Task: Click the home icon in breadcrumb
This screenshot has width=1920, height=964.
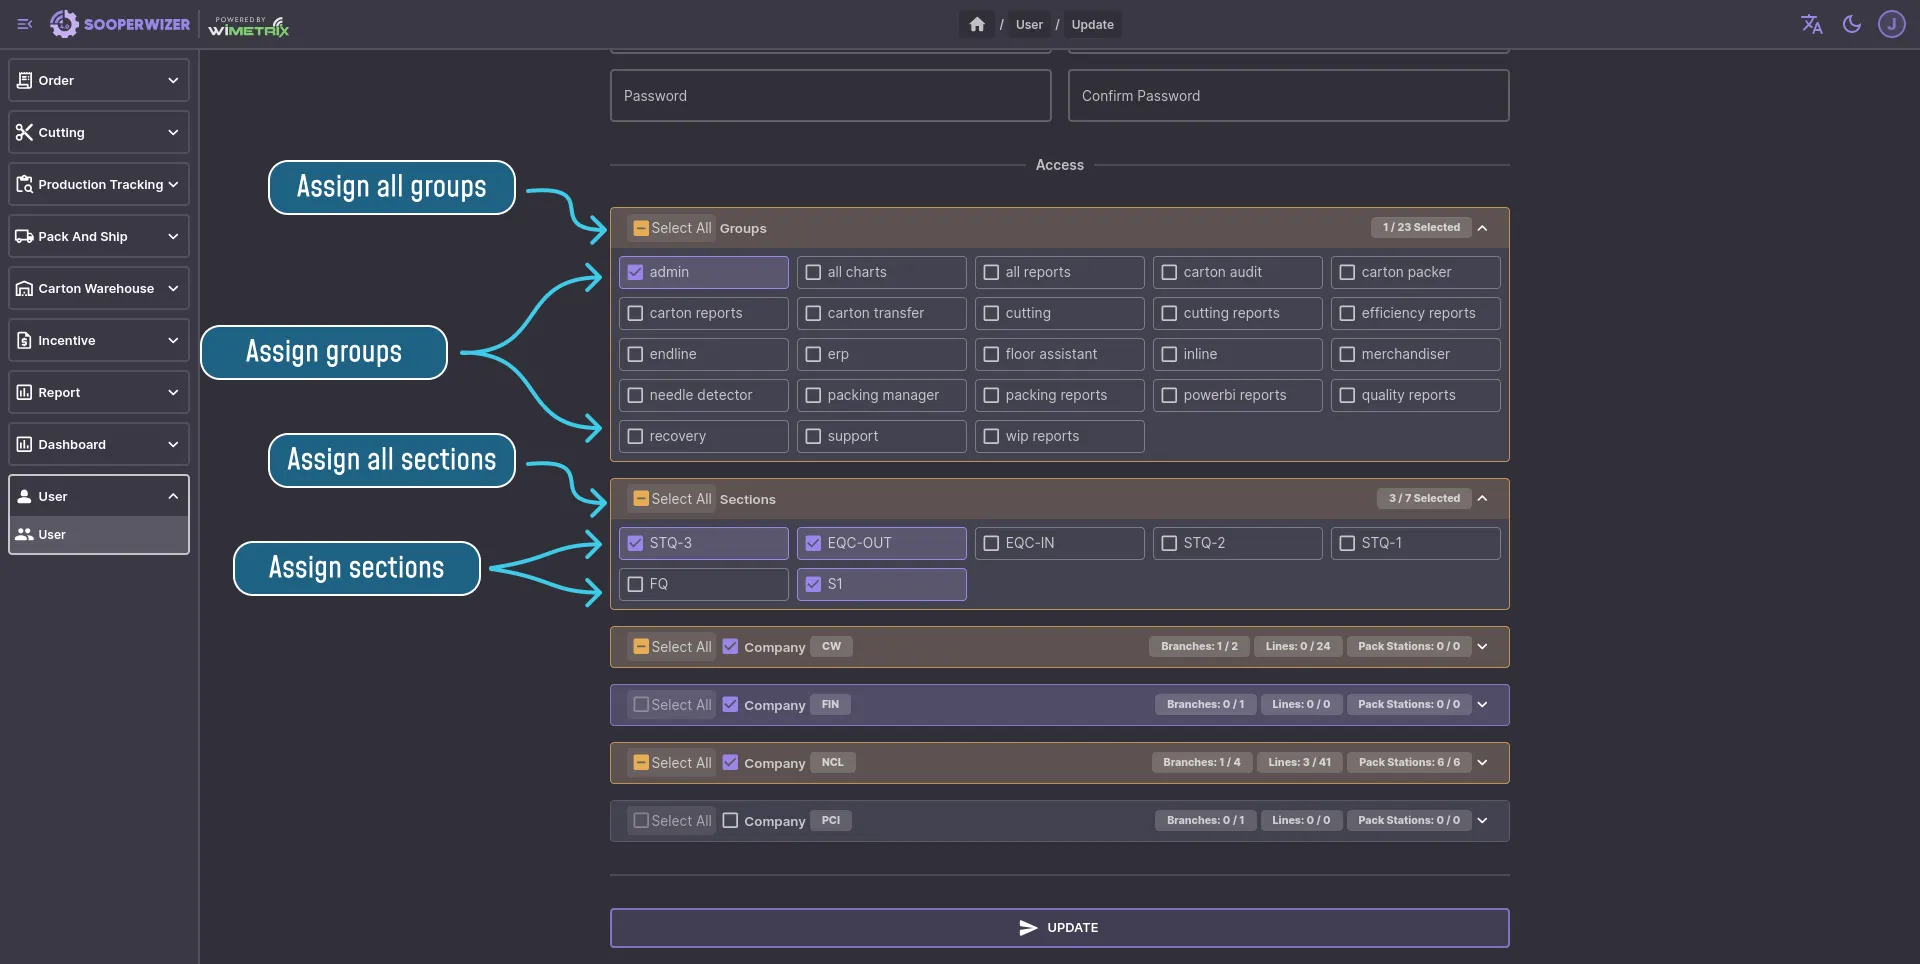Action: click(x=977, y=25)
